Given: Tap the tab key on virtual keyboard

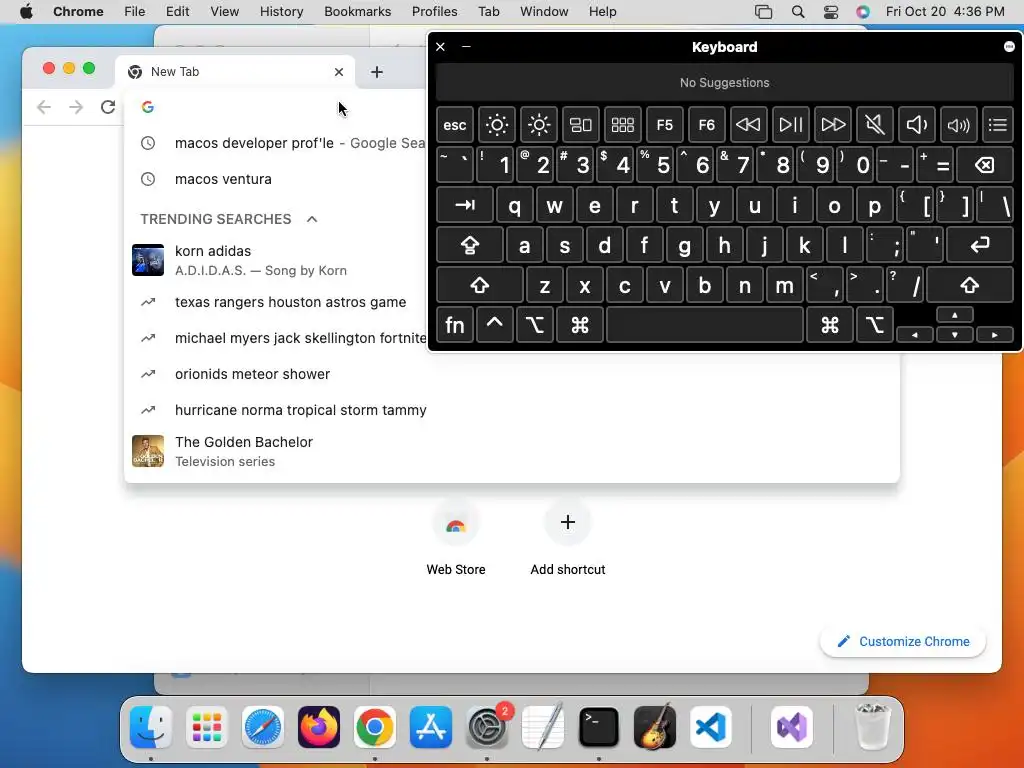Looking at the screenshot, I should (x=465, y=206).
